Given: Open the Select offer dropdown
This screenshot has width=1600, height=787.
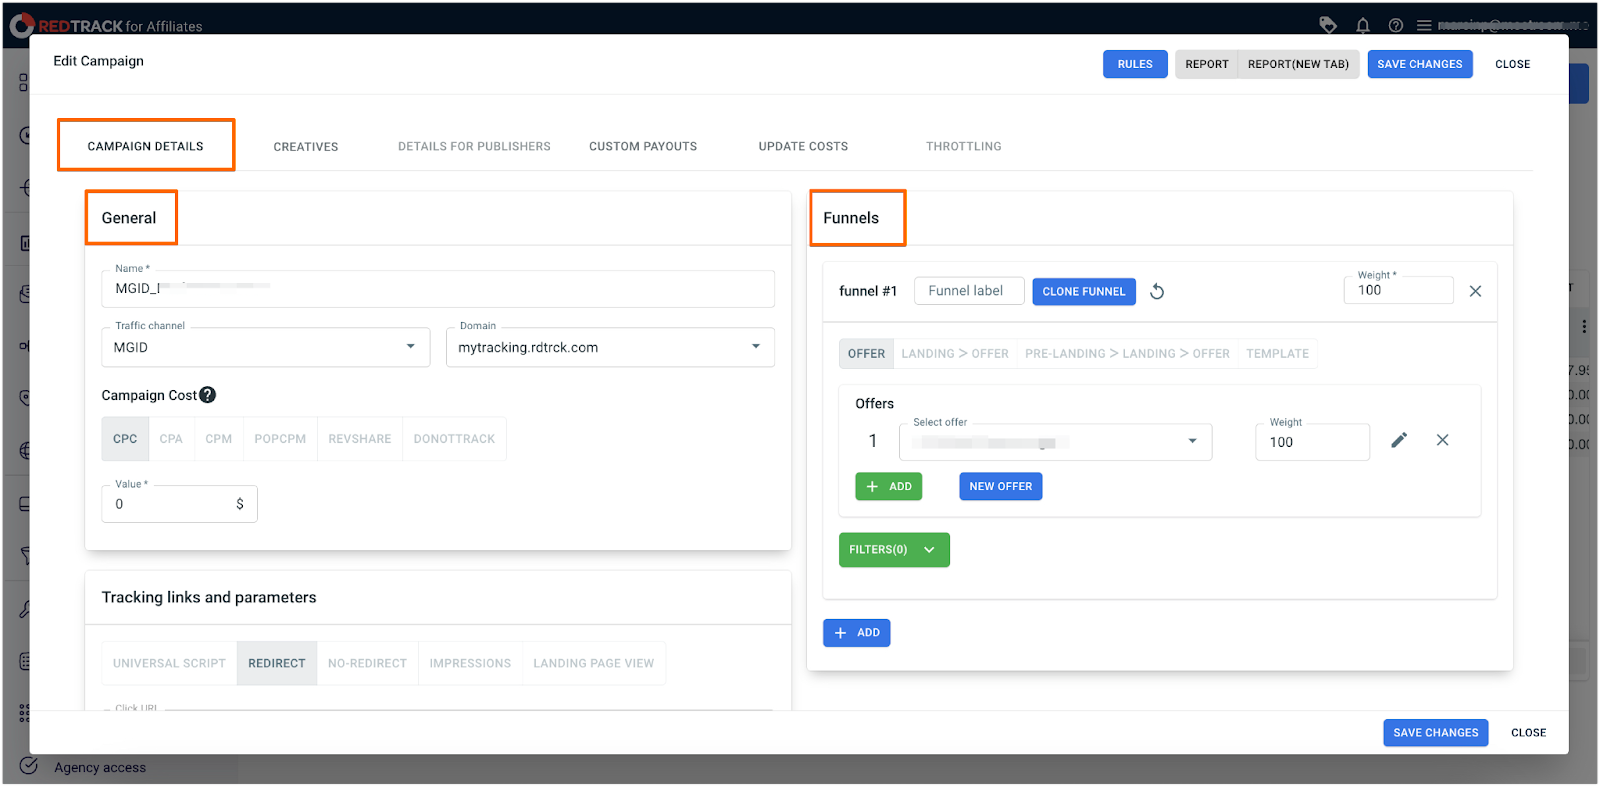Looking at the screenshot, I should click(x=1055, y=442).
